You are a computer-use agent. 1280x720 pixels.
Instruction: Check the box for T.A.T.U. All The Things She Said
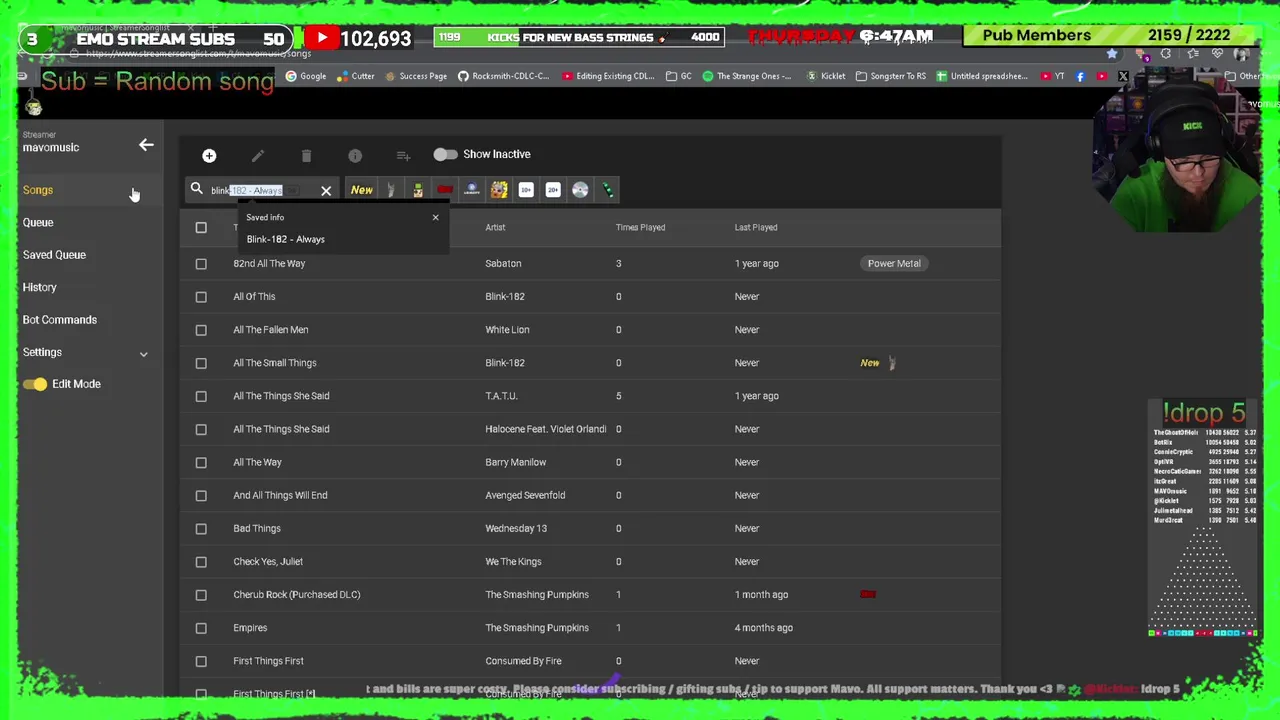click(x=201, y=396)
